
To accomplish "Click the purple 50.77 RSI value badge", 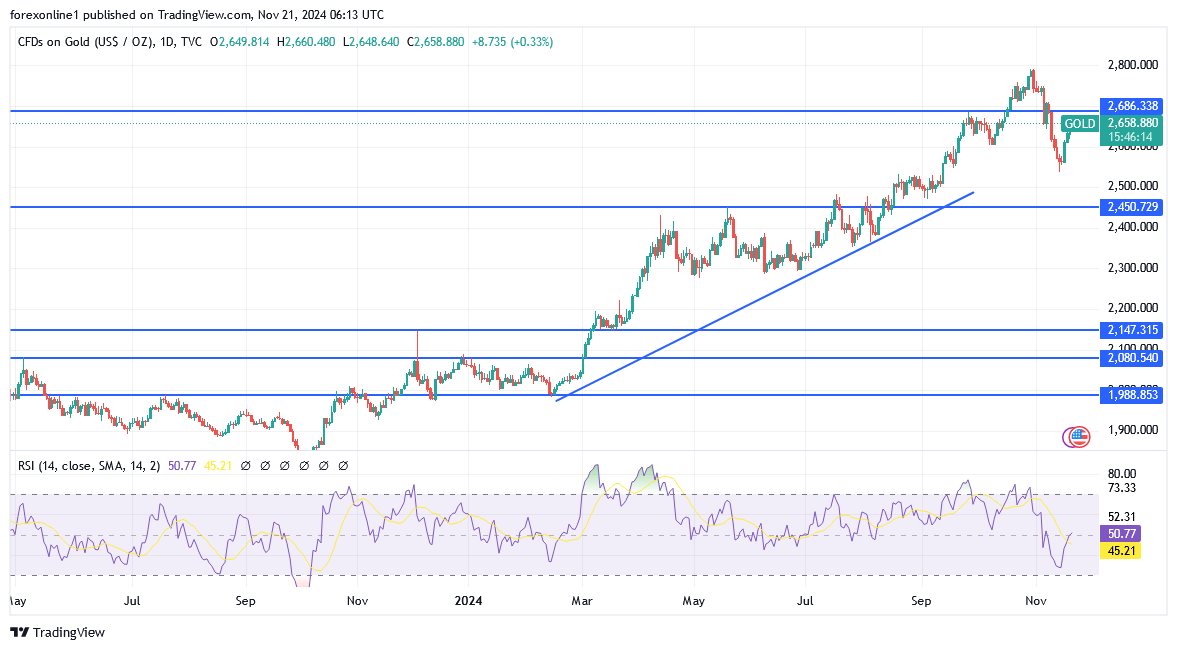I will point(1125,534).
